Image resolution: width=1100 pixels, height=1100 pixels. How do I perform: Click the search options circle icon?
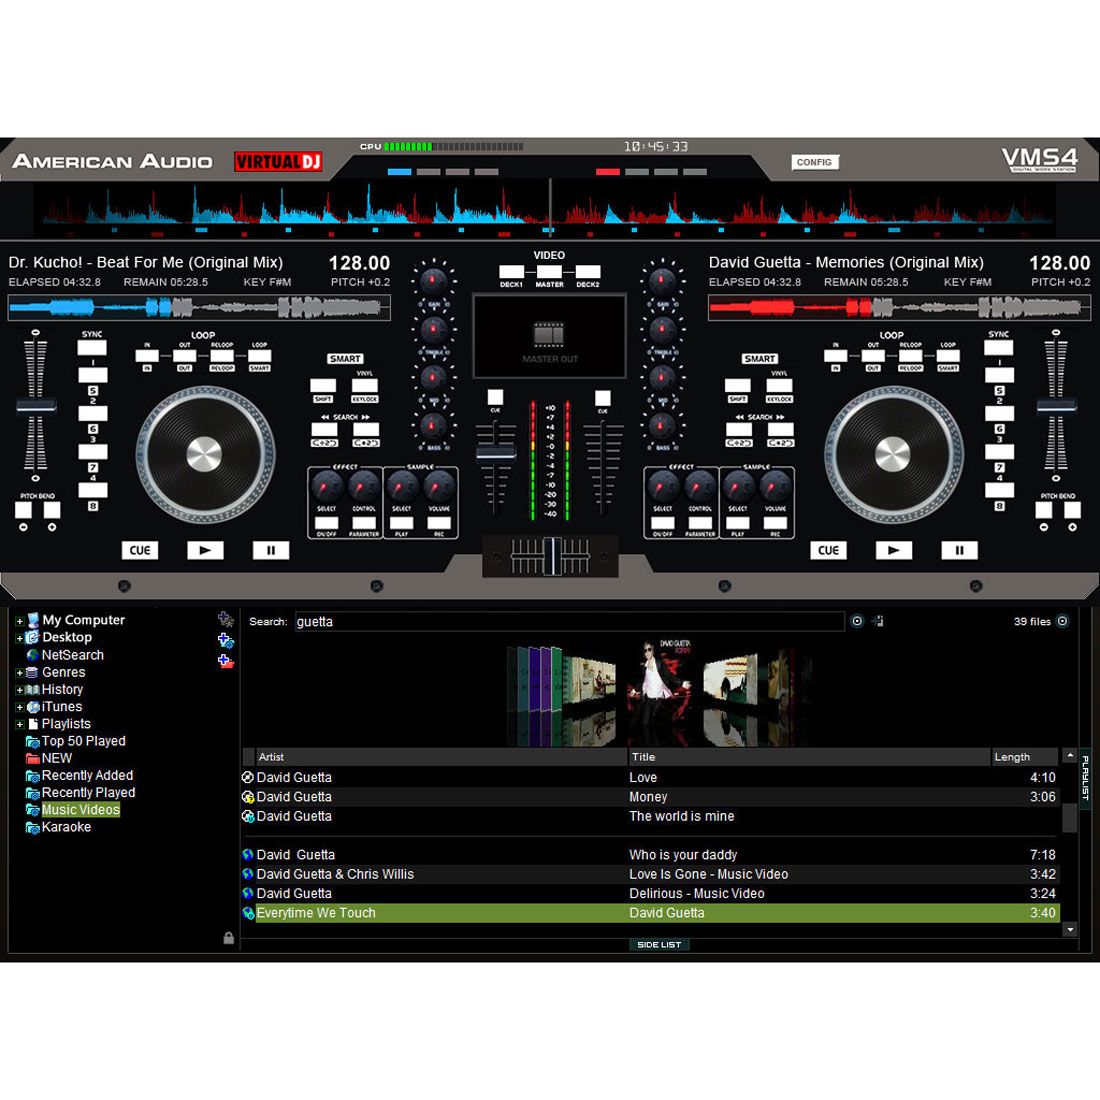(857, 621)
